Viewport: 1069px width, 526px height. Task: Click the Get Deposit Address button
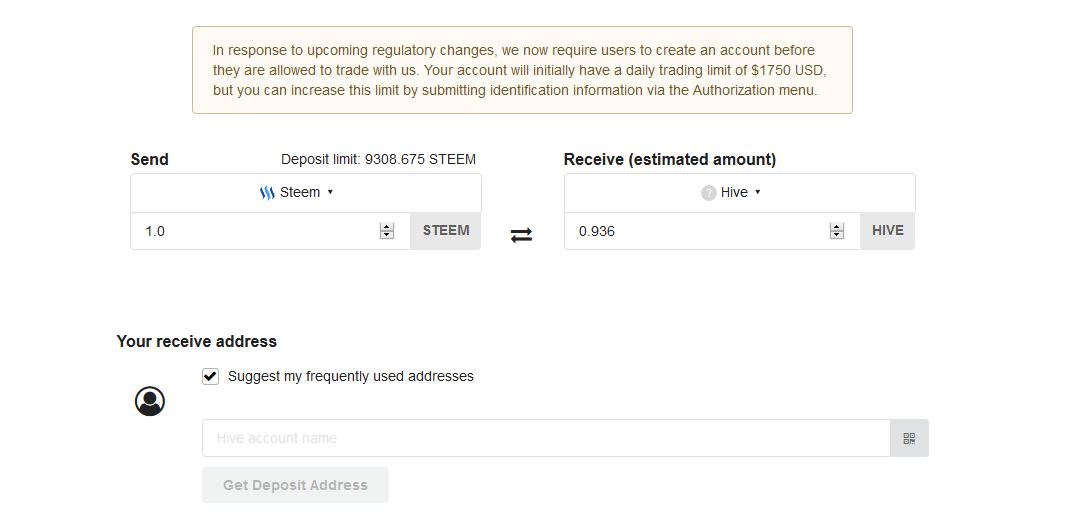(295, 485)
